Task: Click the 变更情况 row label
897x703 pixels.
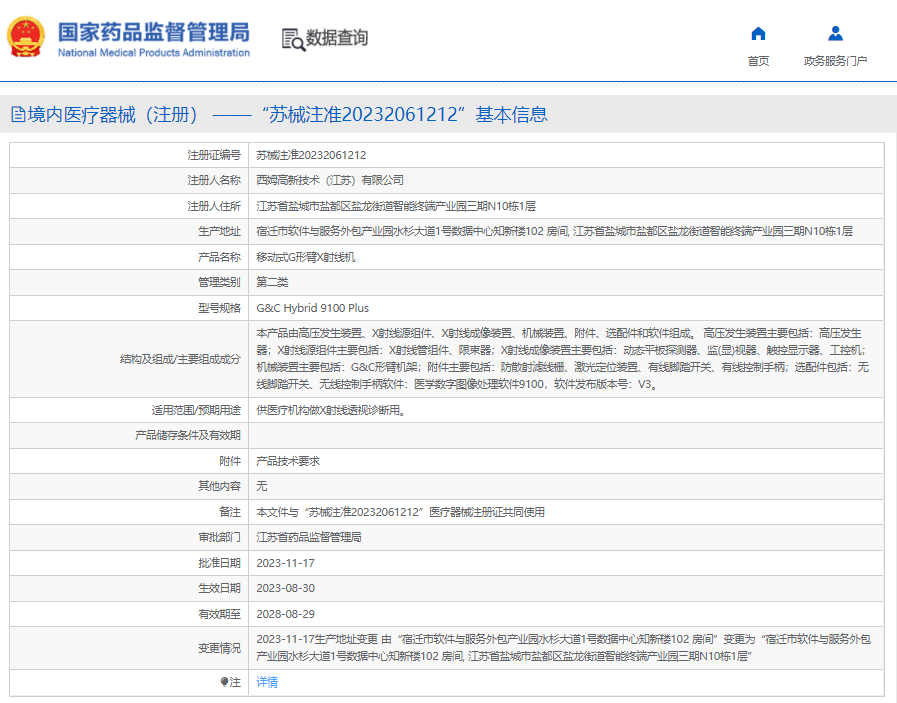Action: (219, 648)
